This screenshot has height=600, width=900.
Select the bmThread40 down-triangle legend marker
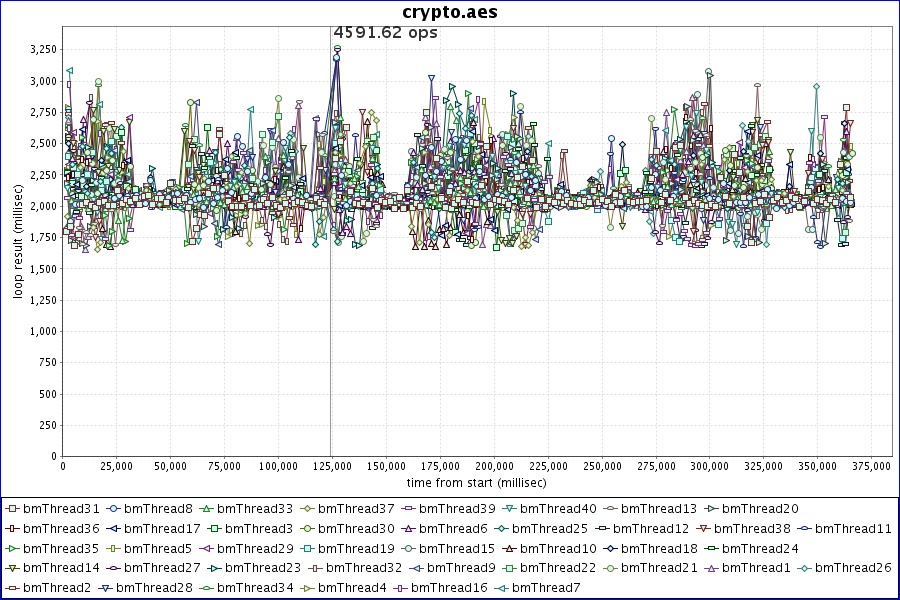pos(510,509)
